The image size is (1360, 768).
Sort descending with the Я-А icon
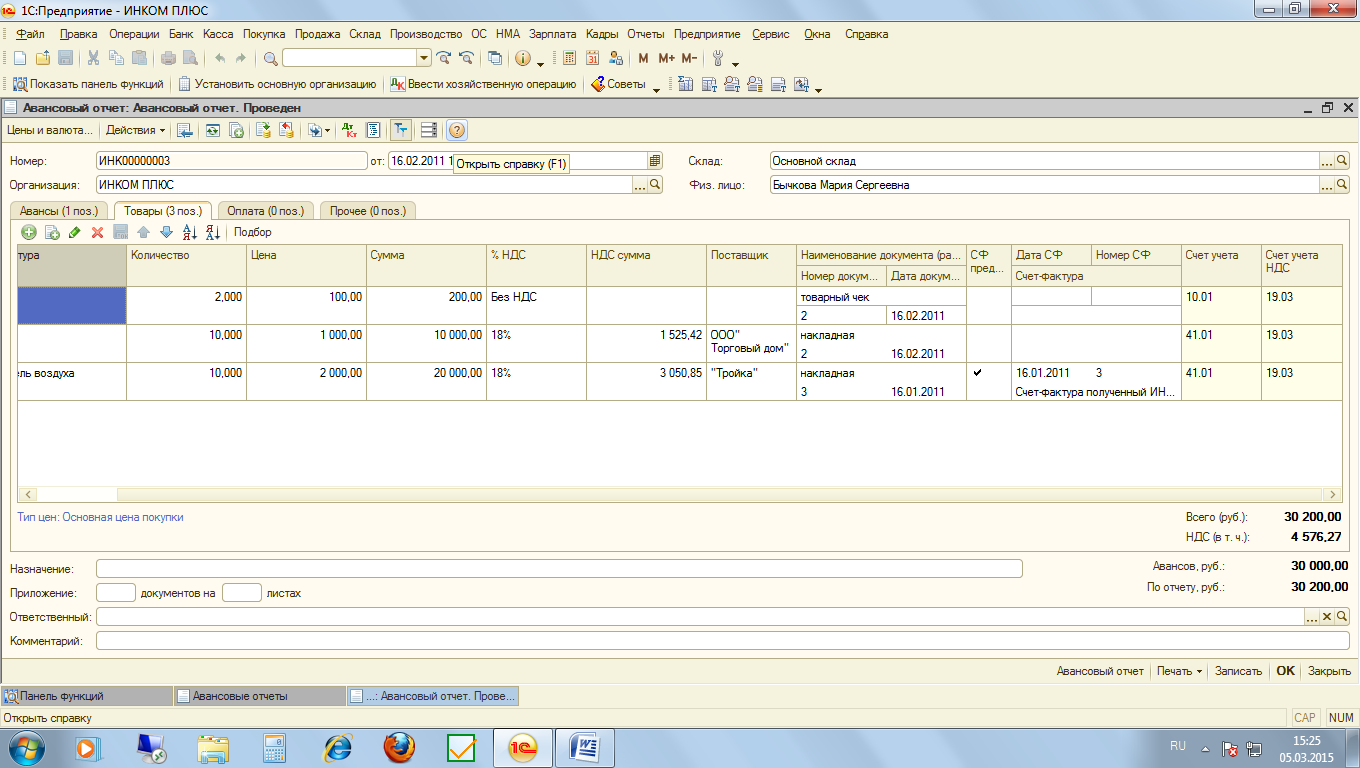212,232
